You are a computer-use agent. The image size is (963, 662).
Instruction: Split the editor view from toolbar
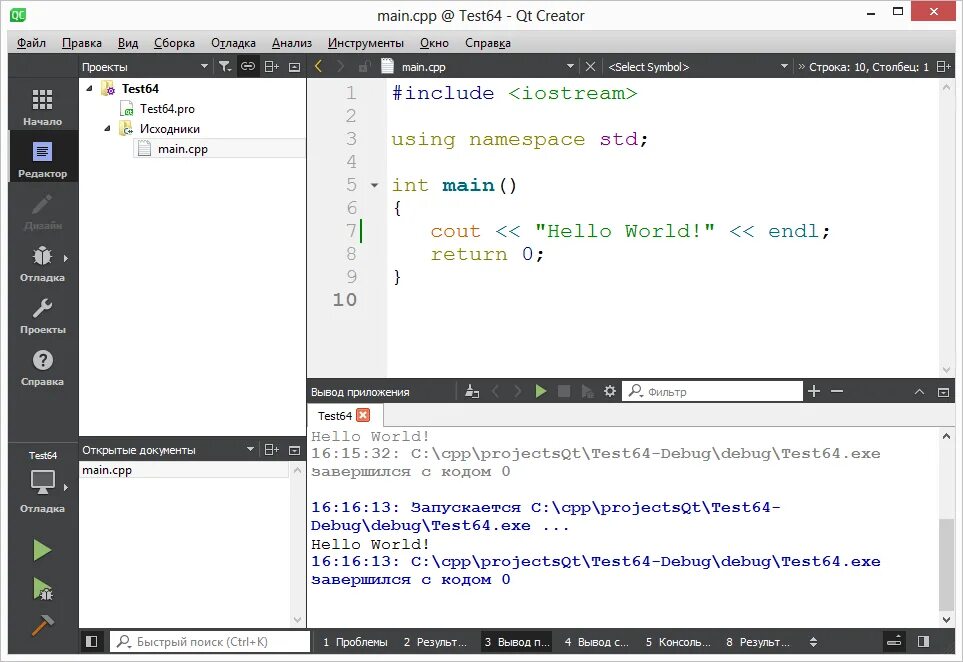point(943,66)
